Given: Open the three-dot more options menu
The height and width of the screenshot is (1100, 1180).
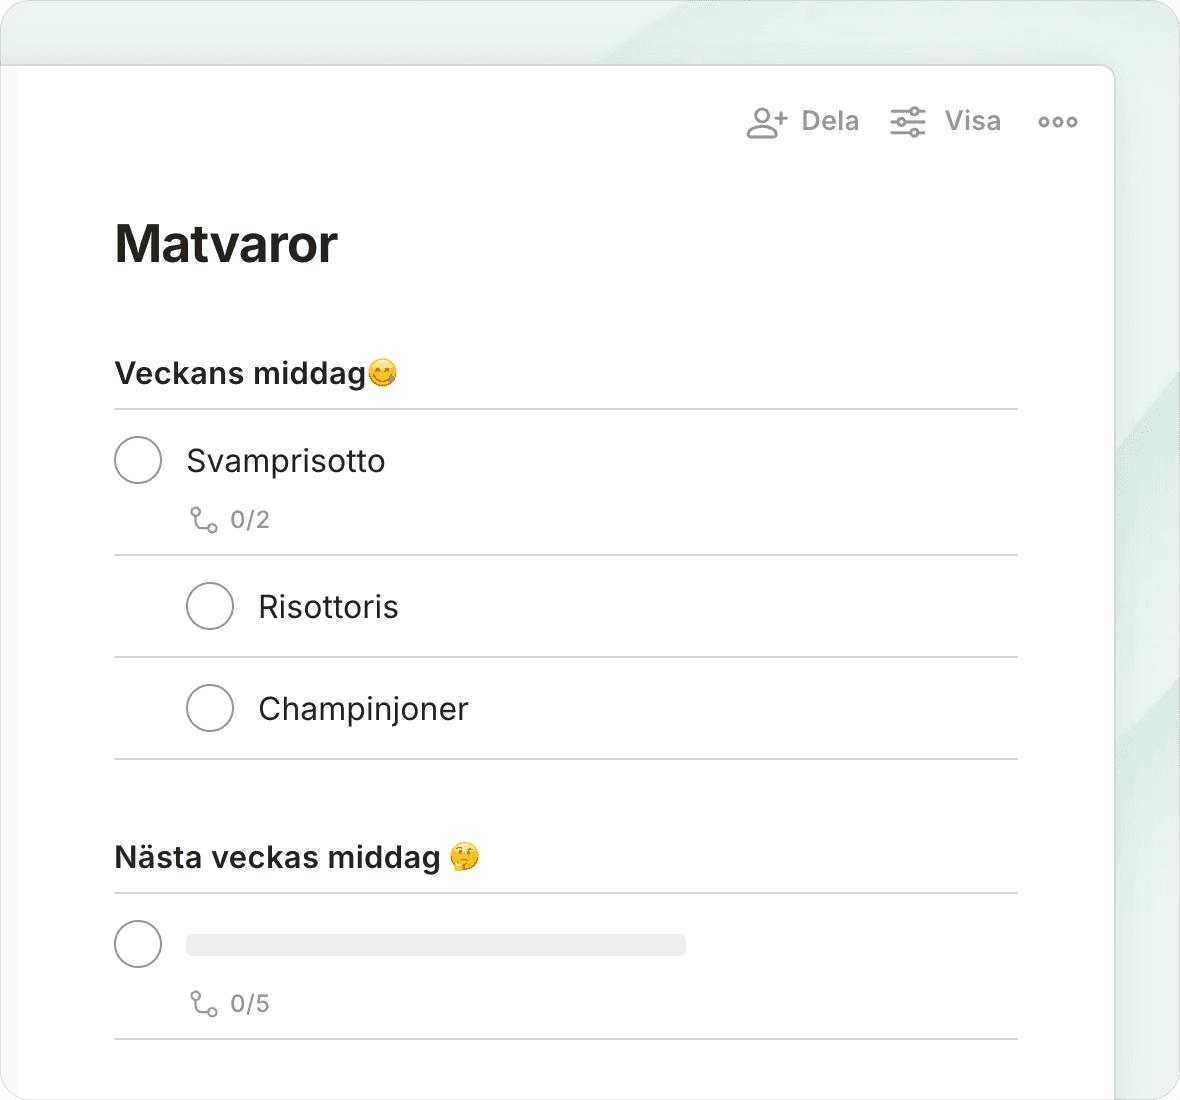Looking at the screenshot, I should 1057,122.
